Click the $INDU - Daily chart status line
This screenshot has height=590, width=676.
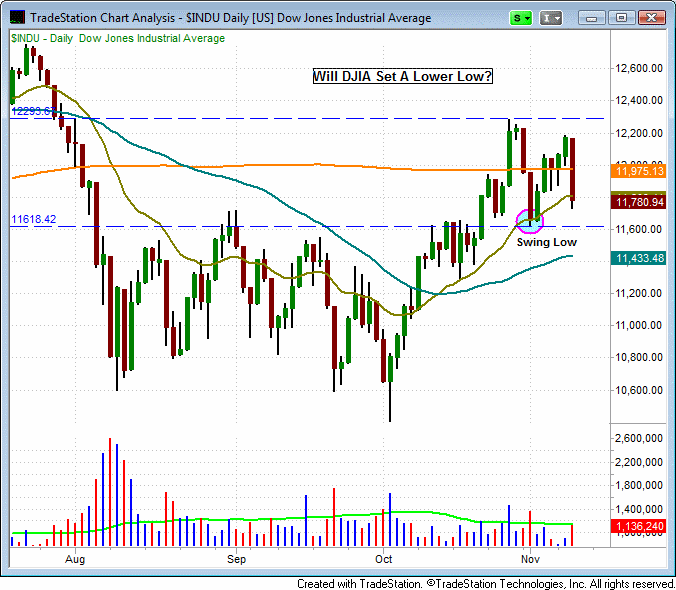click(118, 38)
